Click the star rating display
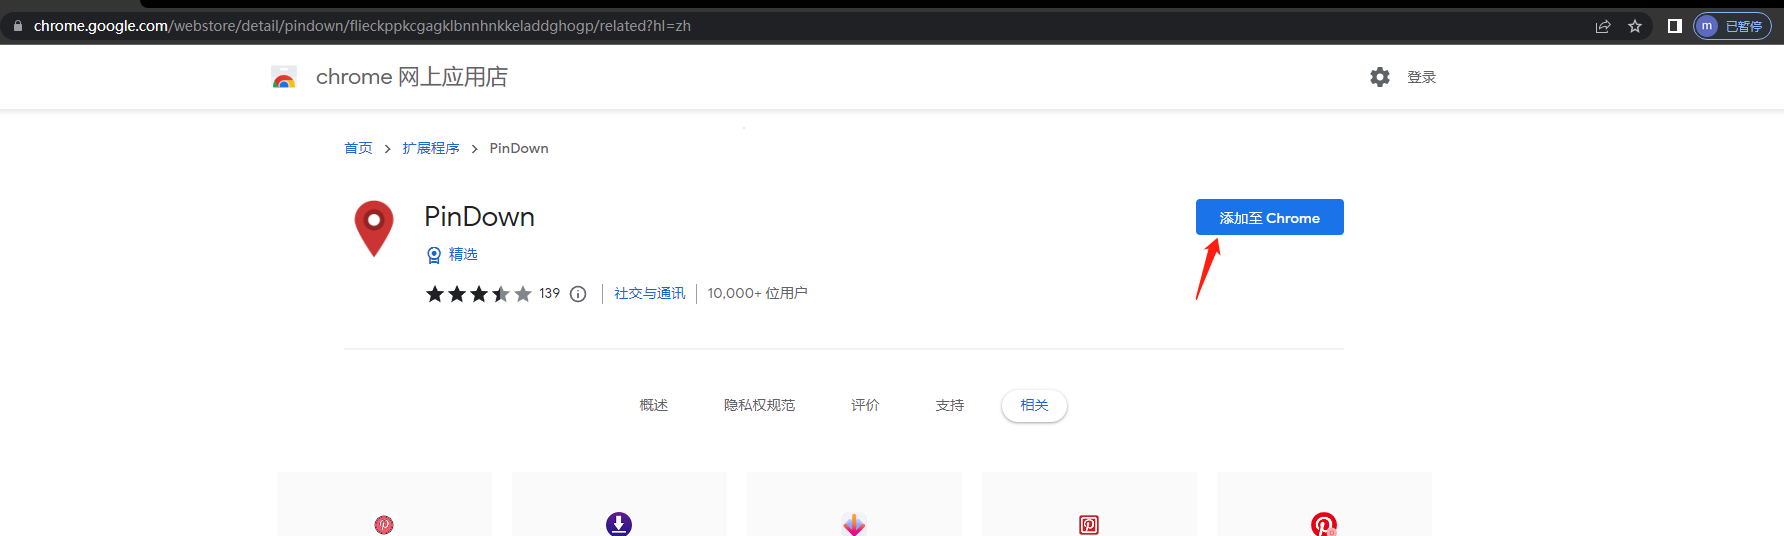Screen dimensions: 1784x536 pos(478,294)
